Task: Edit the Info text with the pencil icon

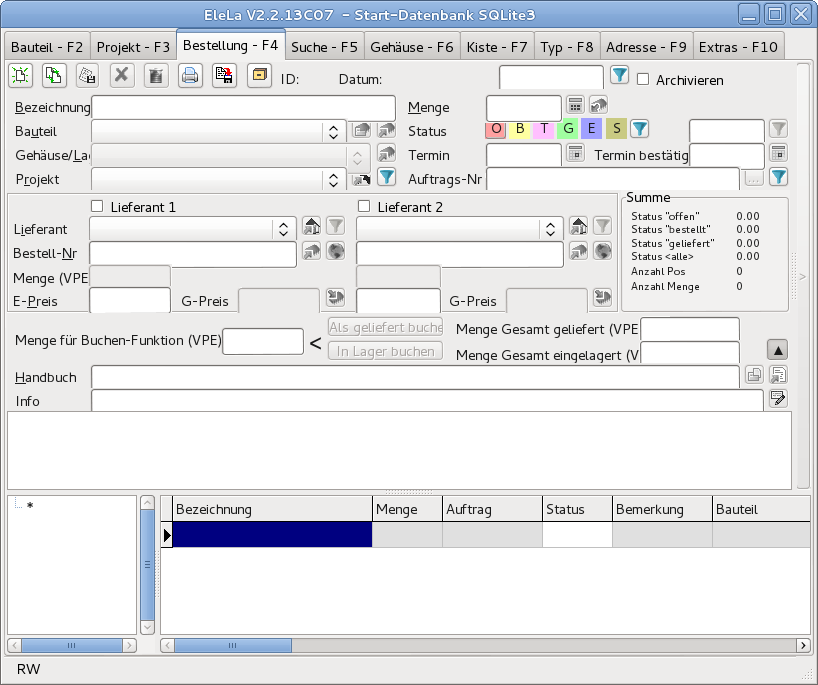Action: pyautogui.click(x=778, y=399)
